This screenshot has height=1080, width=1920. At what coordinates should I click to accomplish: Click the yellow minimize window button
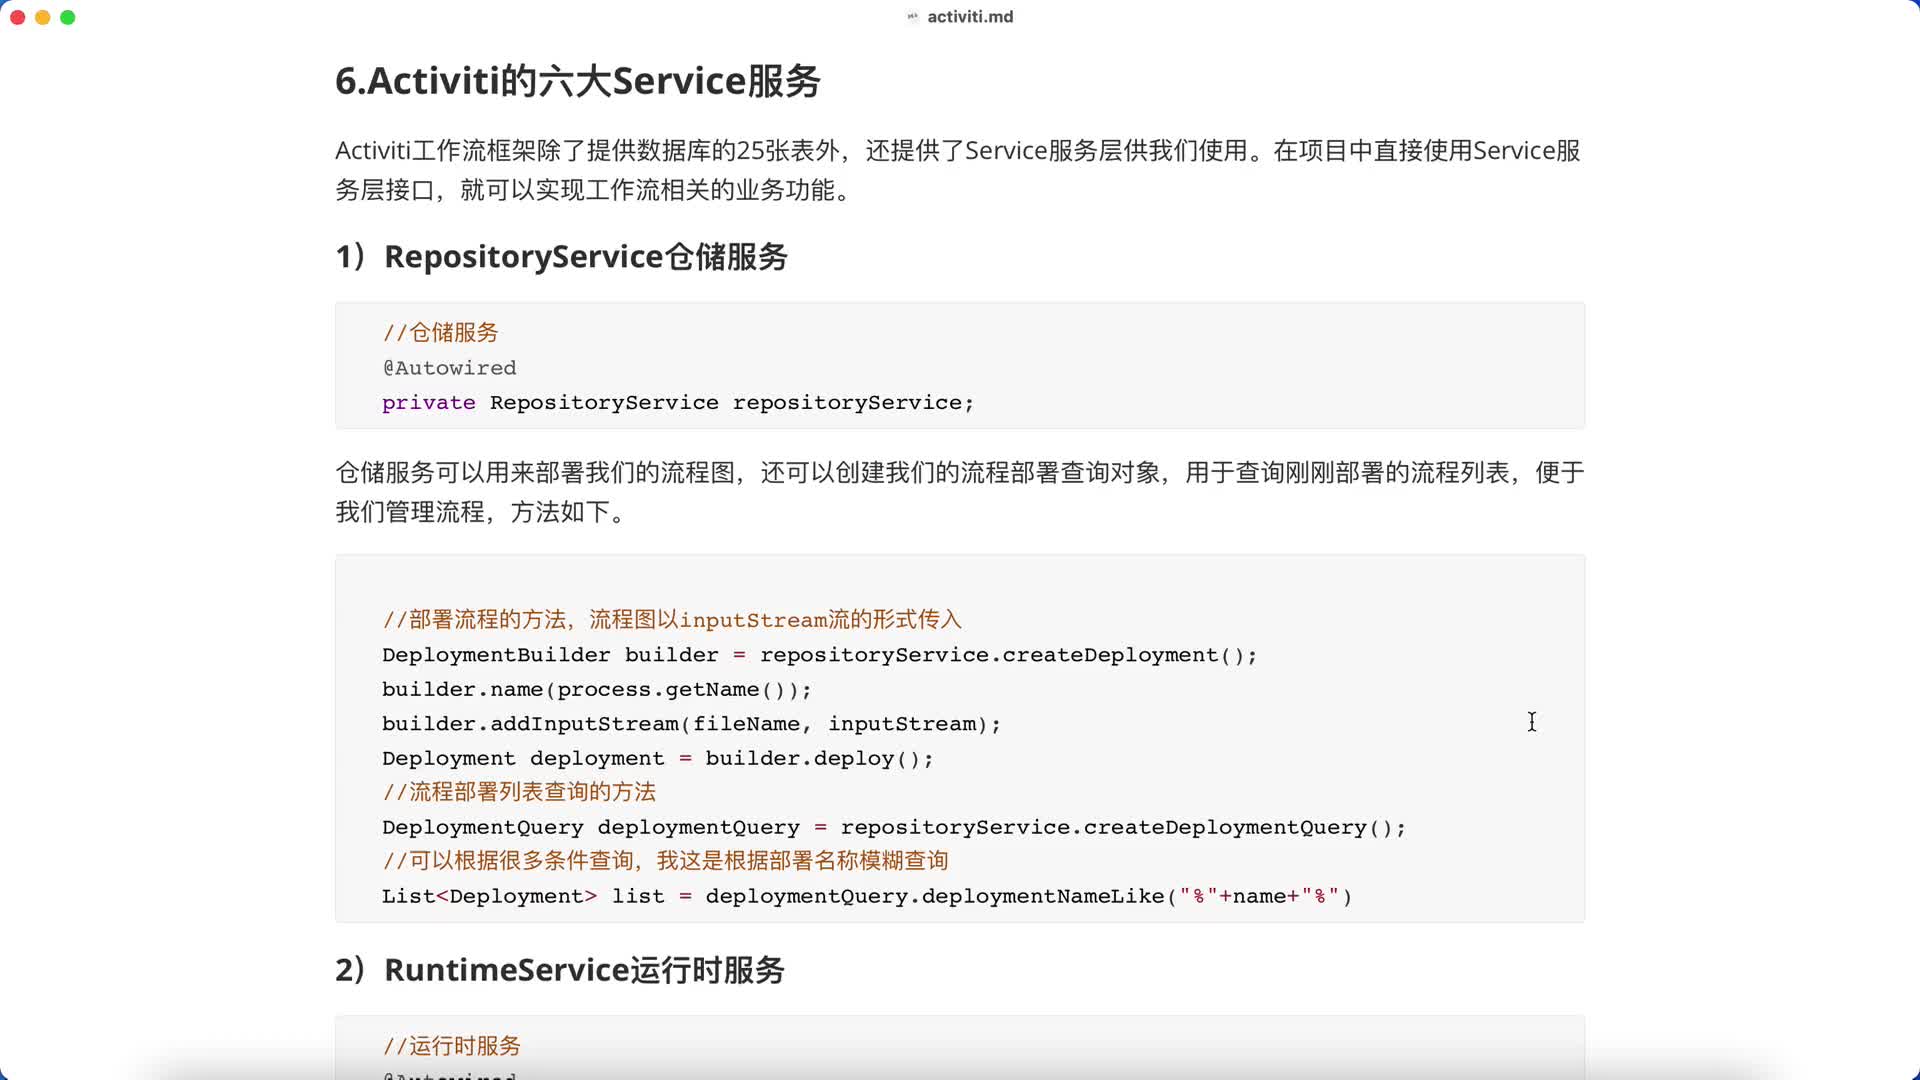click(42, 17)
